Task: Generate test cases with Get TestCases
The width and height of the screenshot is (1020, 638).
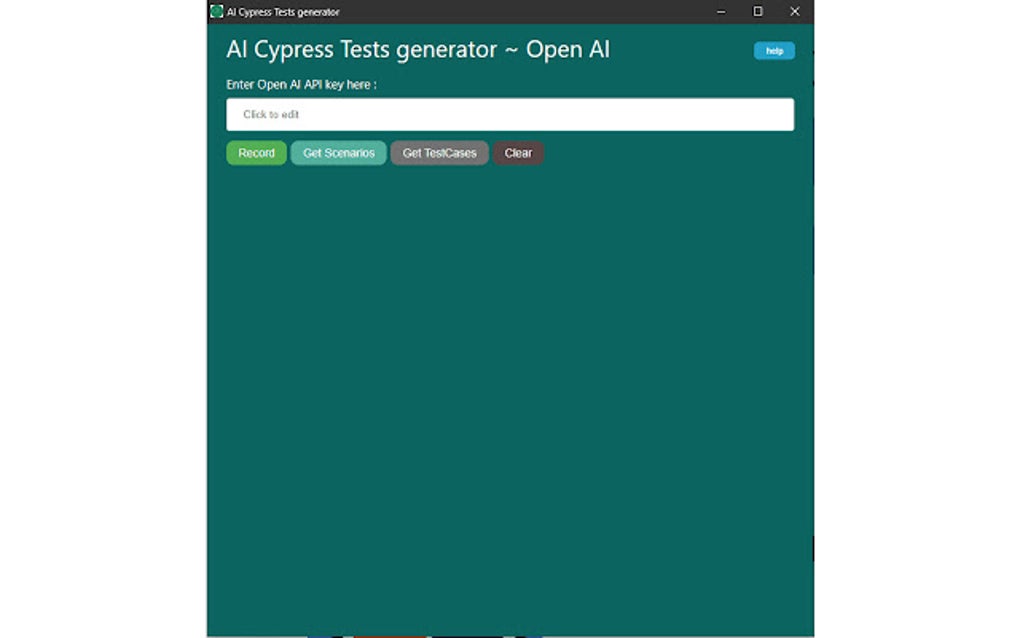Action: (439, 153)
